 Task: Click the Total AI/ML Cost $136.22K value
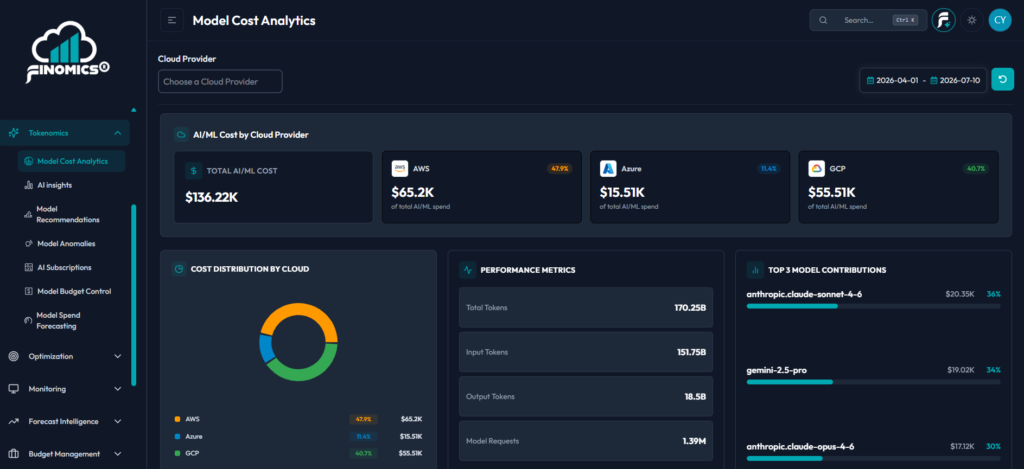(x=212, y=197)
